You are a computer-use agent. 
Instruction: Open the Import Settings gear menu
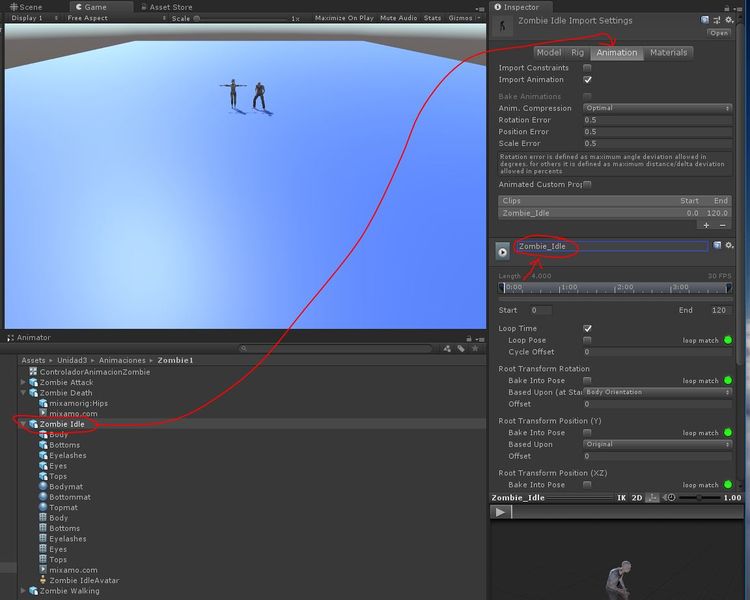click(x=728, y=20)
